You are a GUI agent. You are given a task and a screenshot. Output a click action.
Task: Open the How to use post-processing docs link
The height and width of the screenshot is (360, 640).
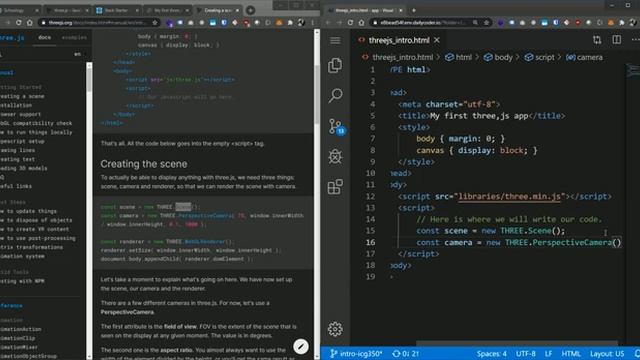click(x=38, y=238)
